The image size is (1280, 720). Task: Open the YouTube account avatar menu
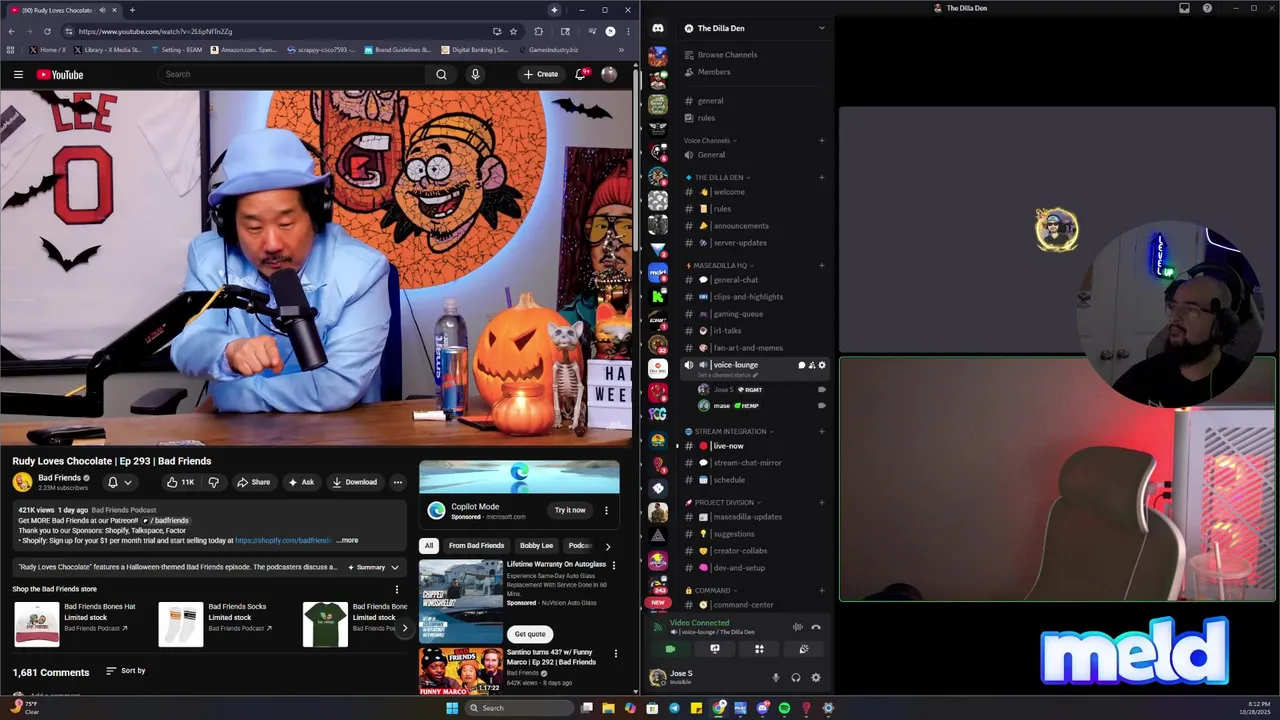pos(608,74)
